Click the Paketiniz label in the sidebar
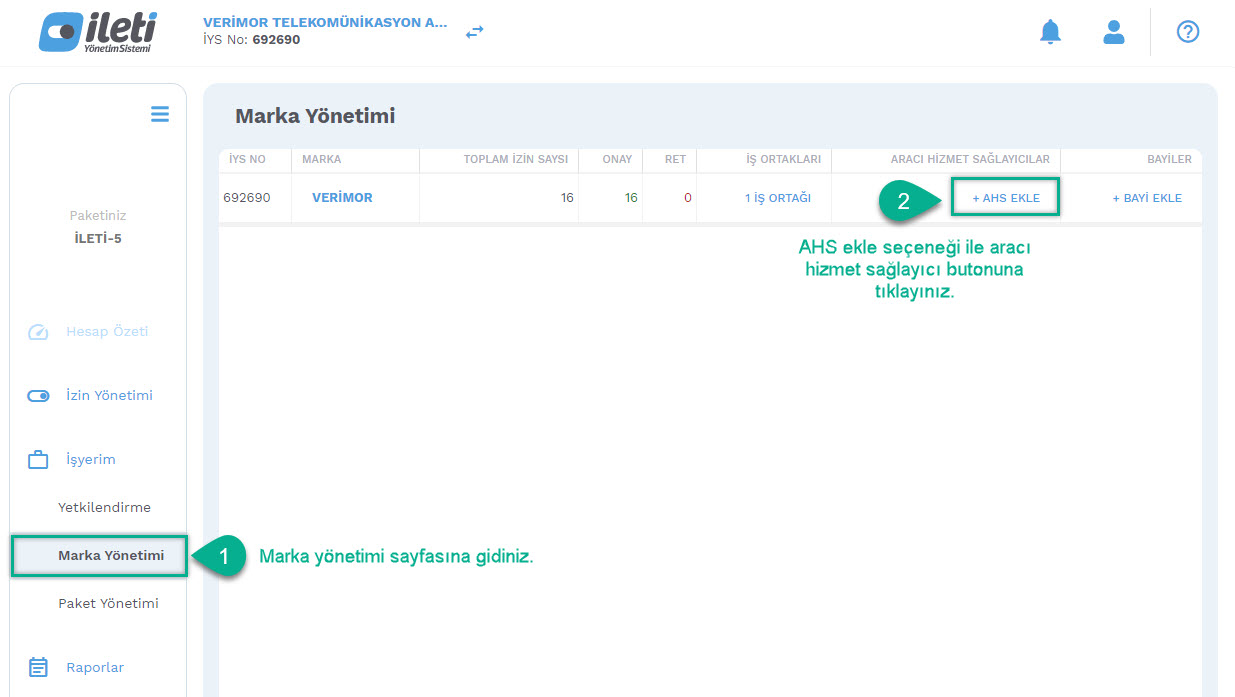1235x697 pixels. click(x=98, y=215)
